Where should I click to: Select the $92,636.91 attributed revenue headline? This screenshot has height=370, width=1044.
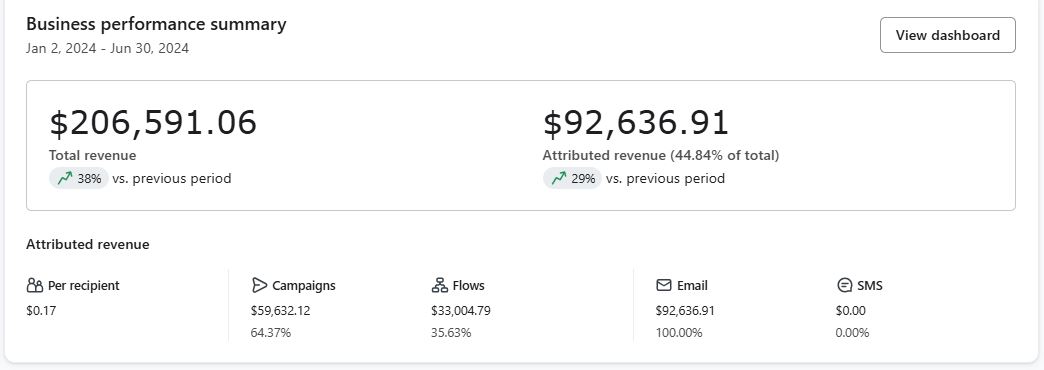click(636, 123)
